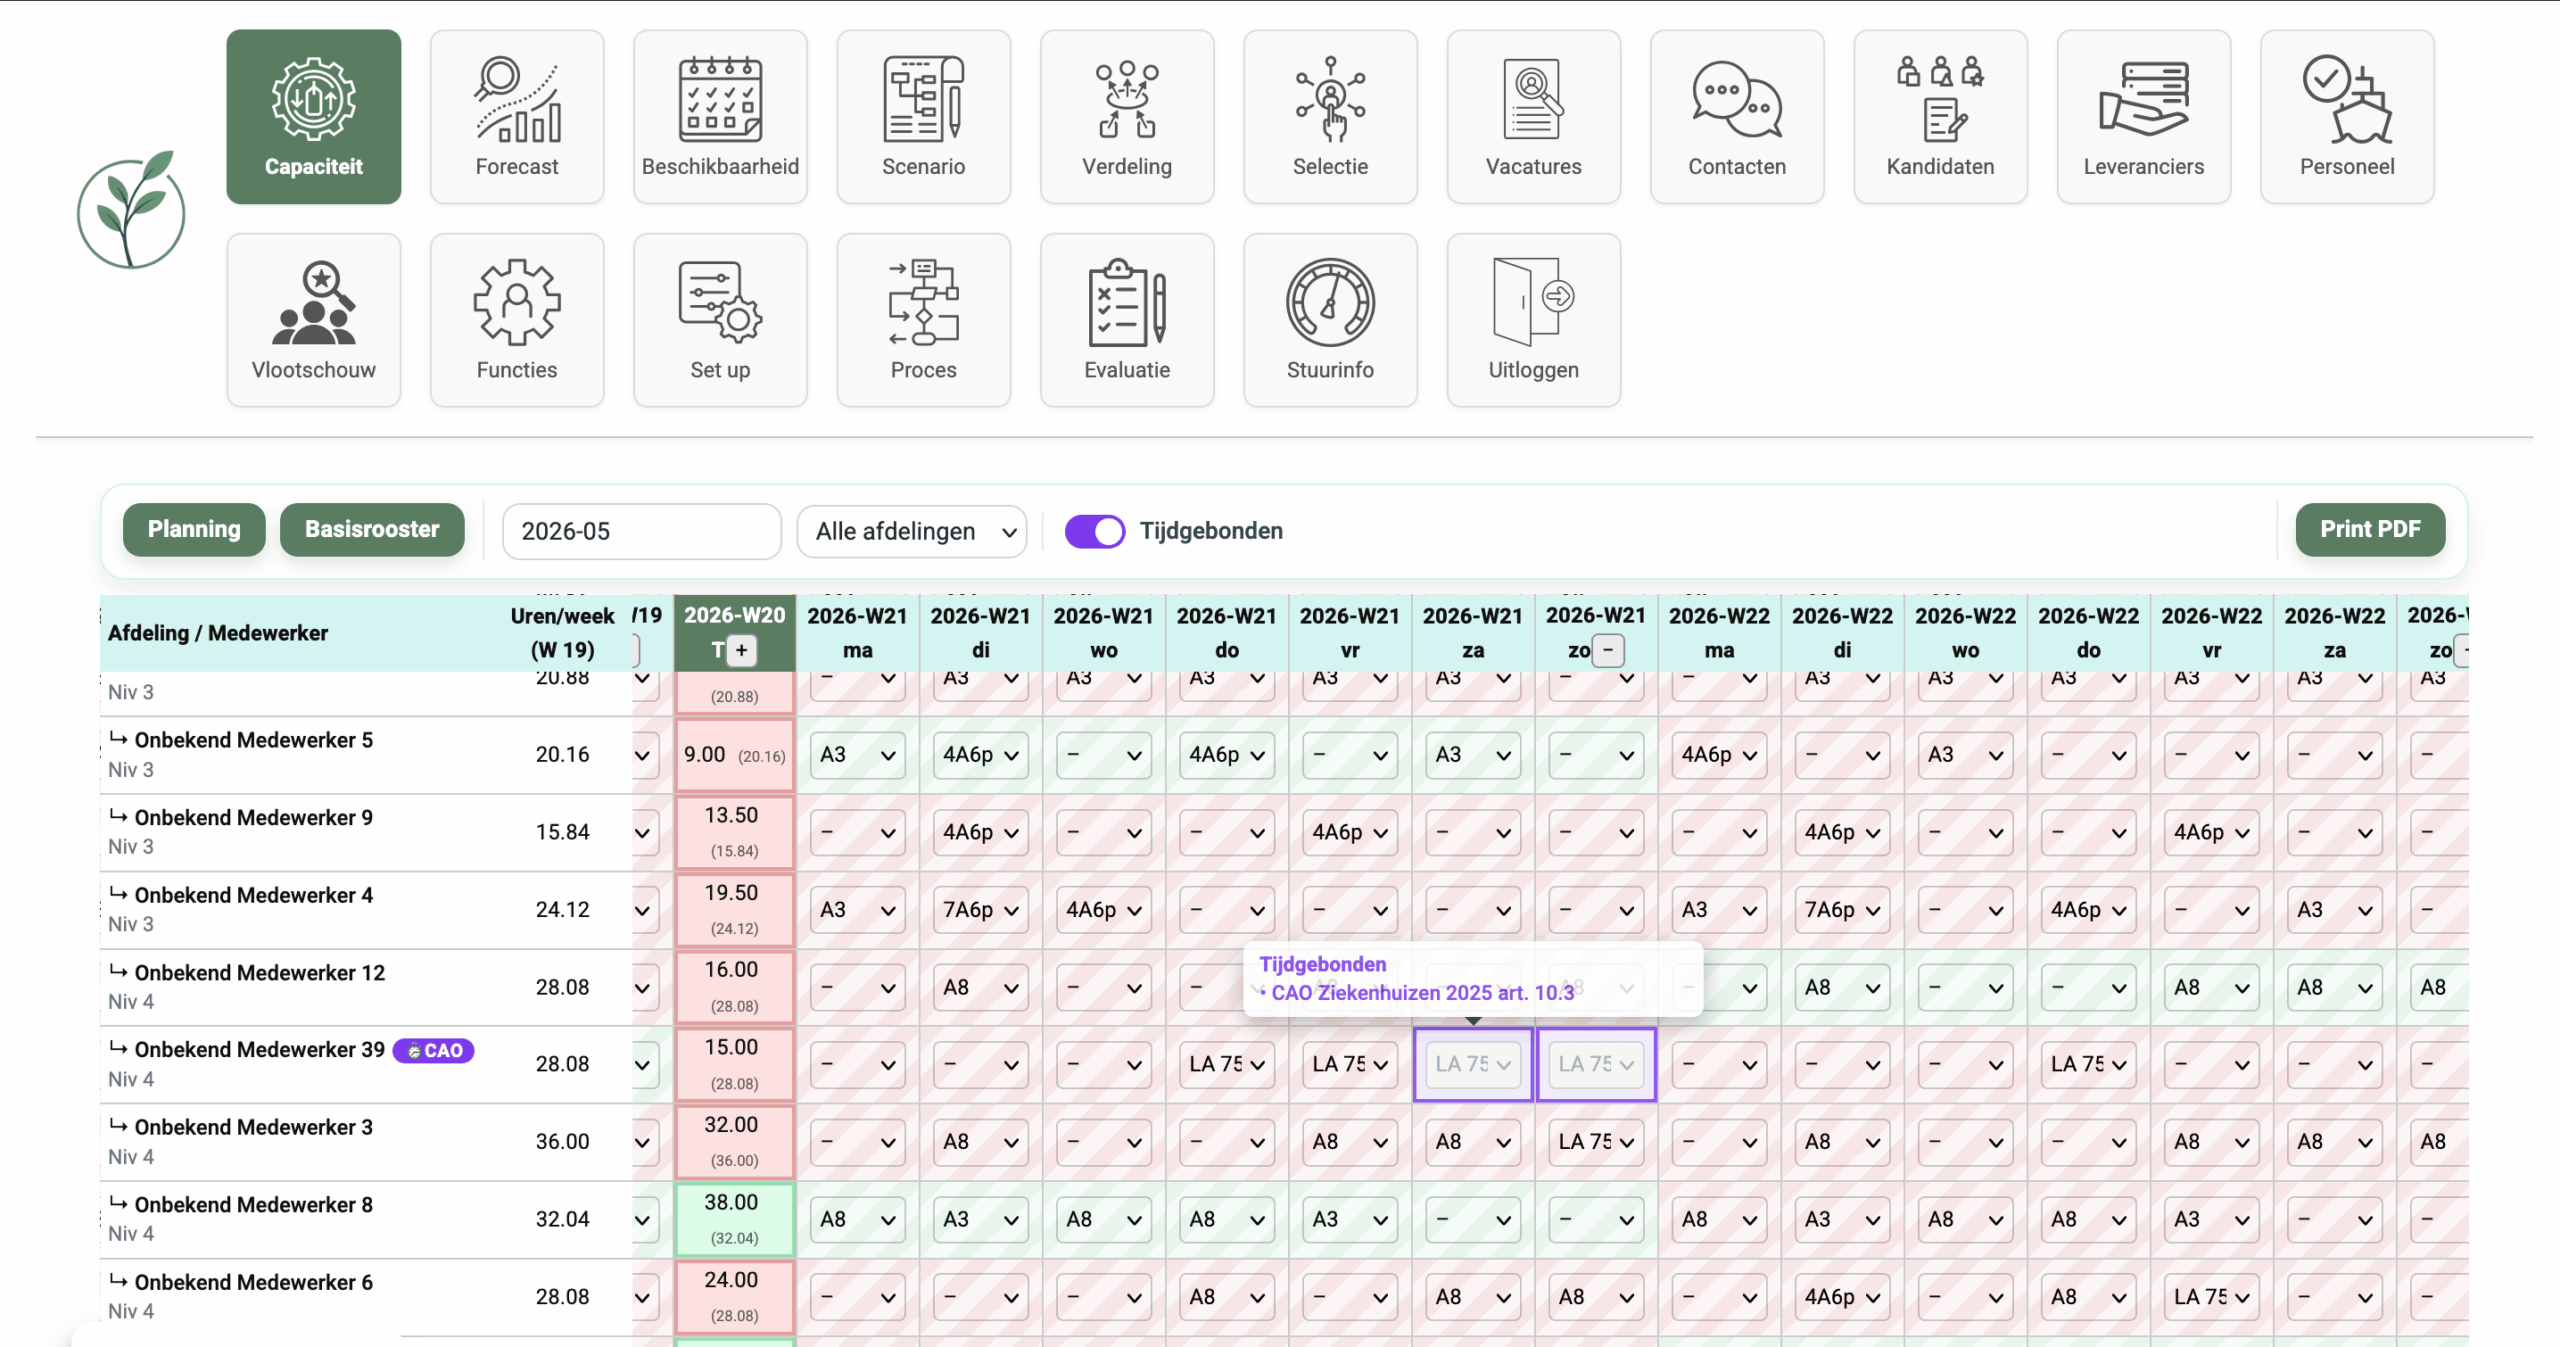This screenshot has width=2560, height=1347.
Task: Open the Vacatures module
Action: 1534,117
